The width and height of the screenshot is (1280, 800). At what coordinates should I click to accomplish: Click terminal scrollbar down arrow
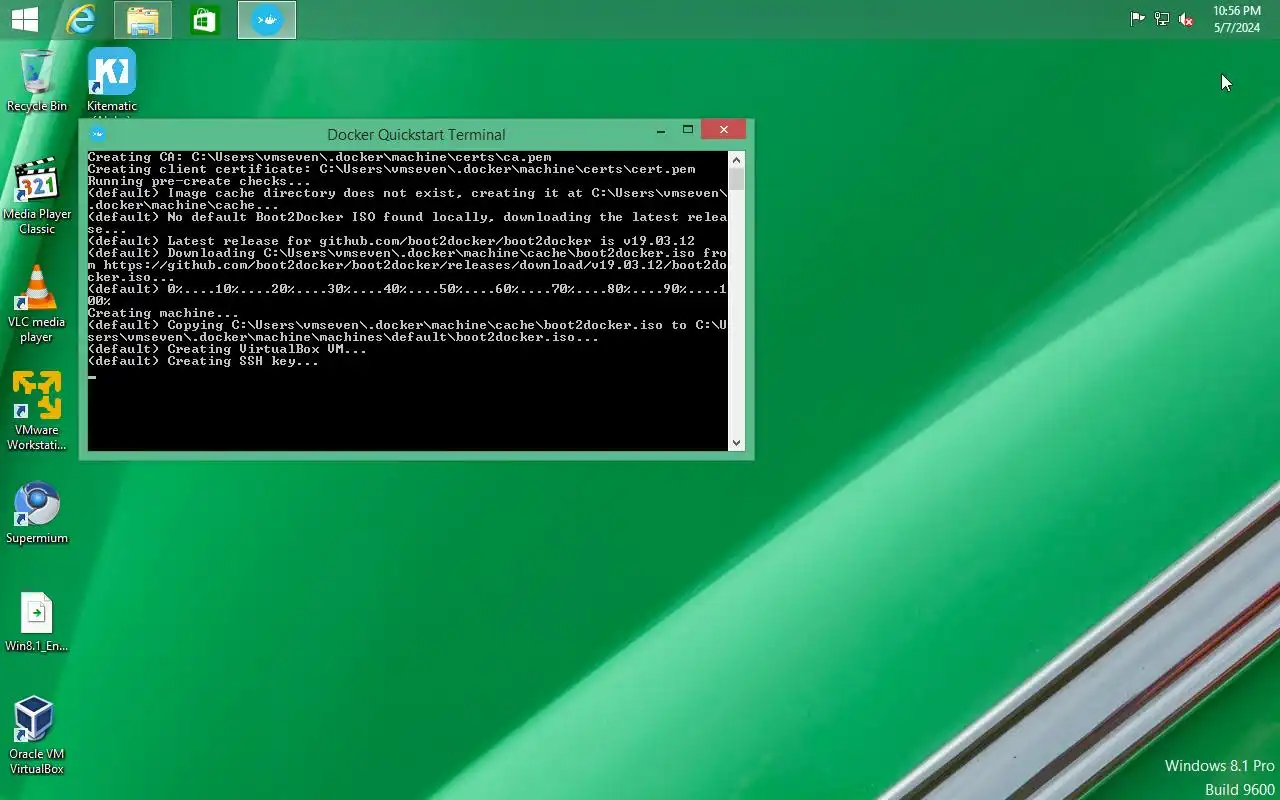click(737, 442)
